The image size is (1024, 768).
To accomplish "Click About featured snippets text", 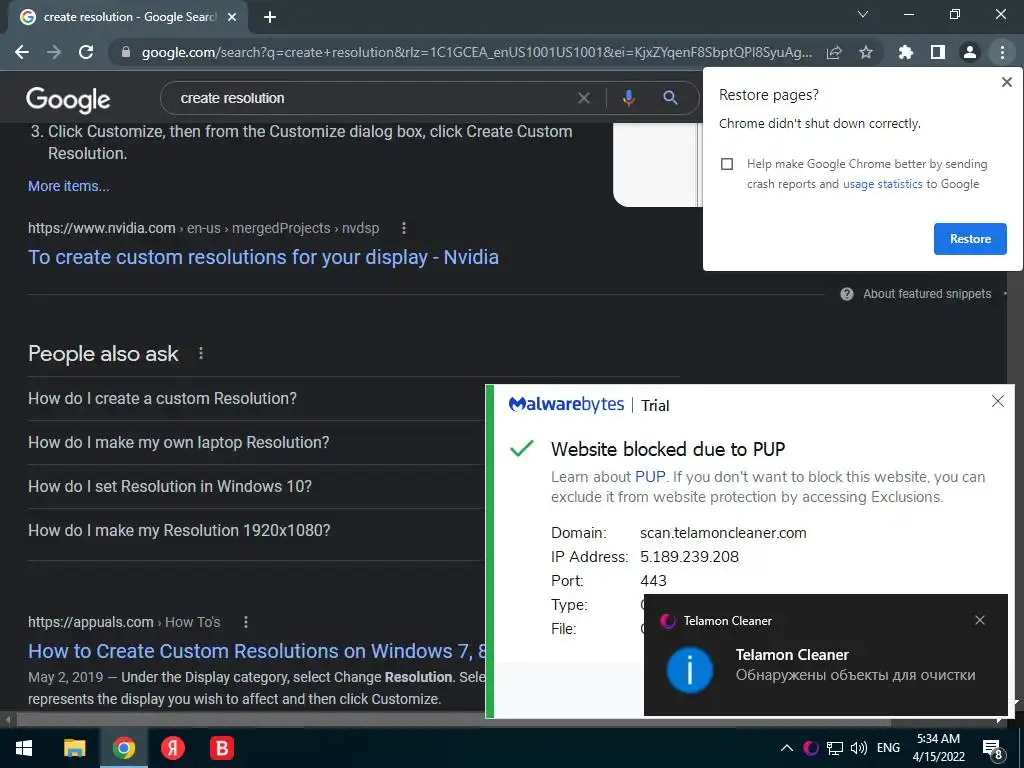I will tap(927, 294).
